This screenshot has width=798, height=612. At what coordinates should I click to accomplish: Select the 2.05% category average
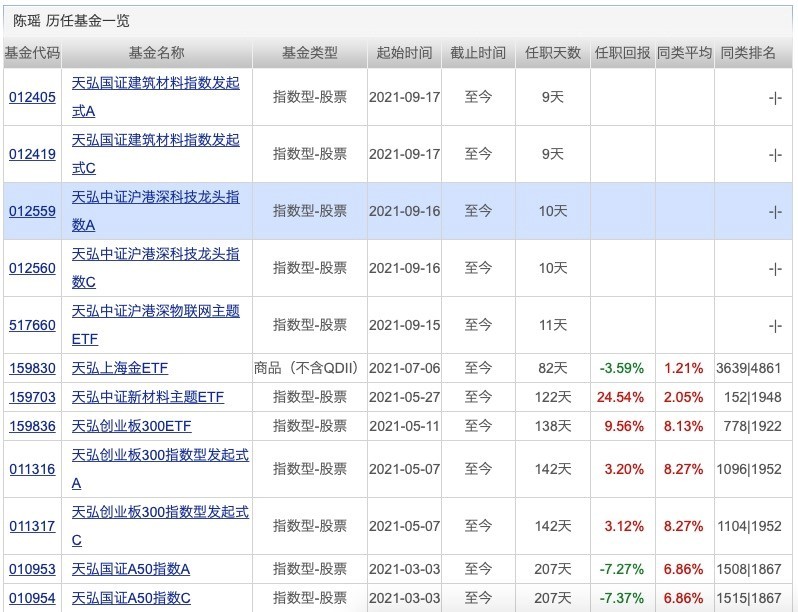(683, 397)
